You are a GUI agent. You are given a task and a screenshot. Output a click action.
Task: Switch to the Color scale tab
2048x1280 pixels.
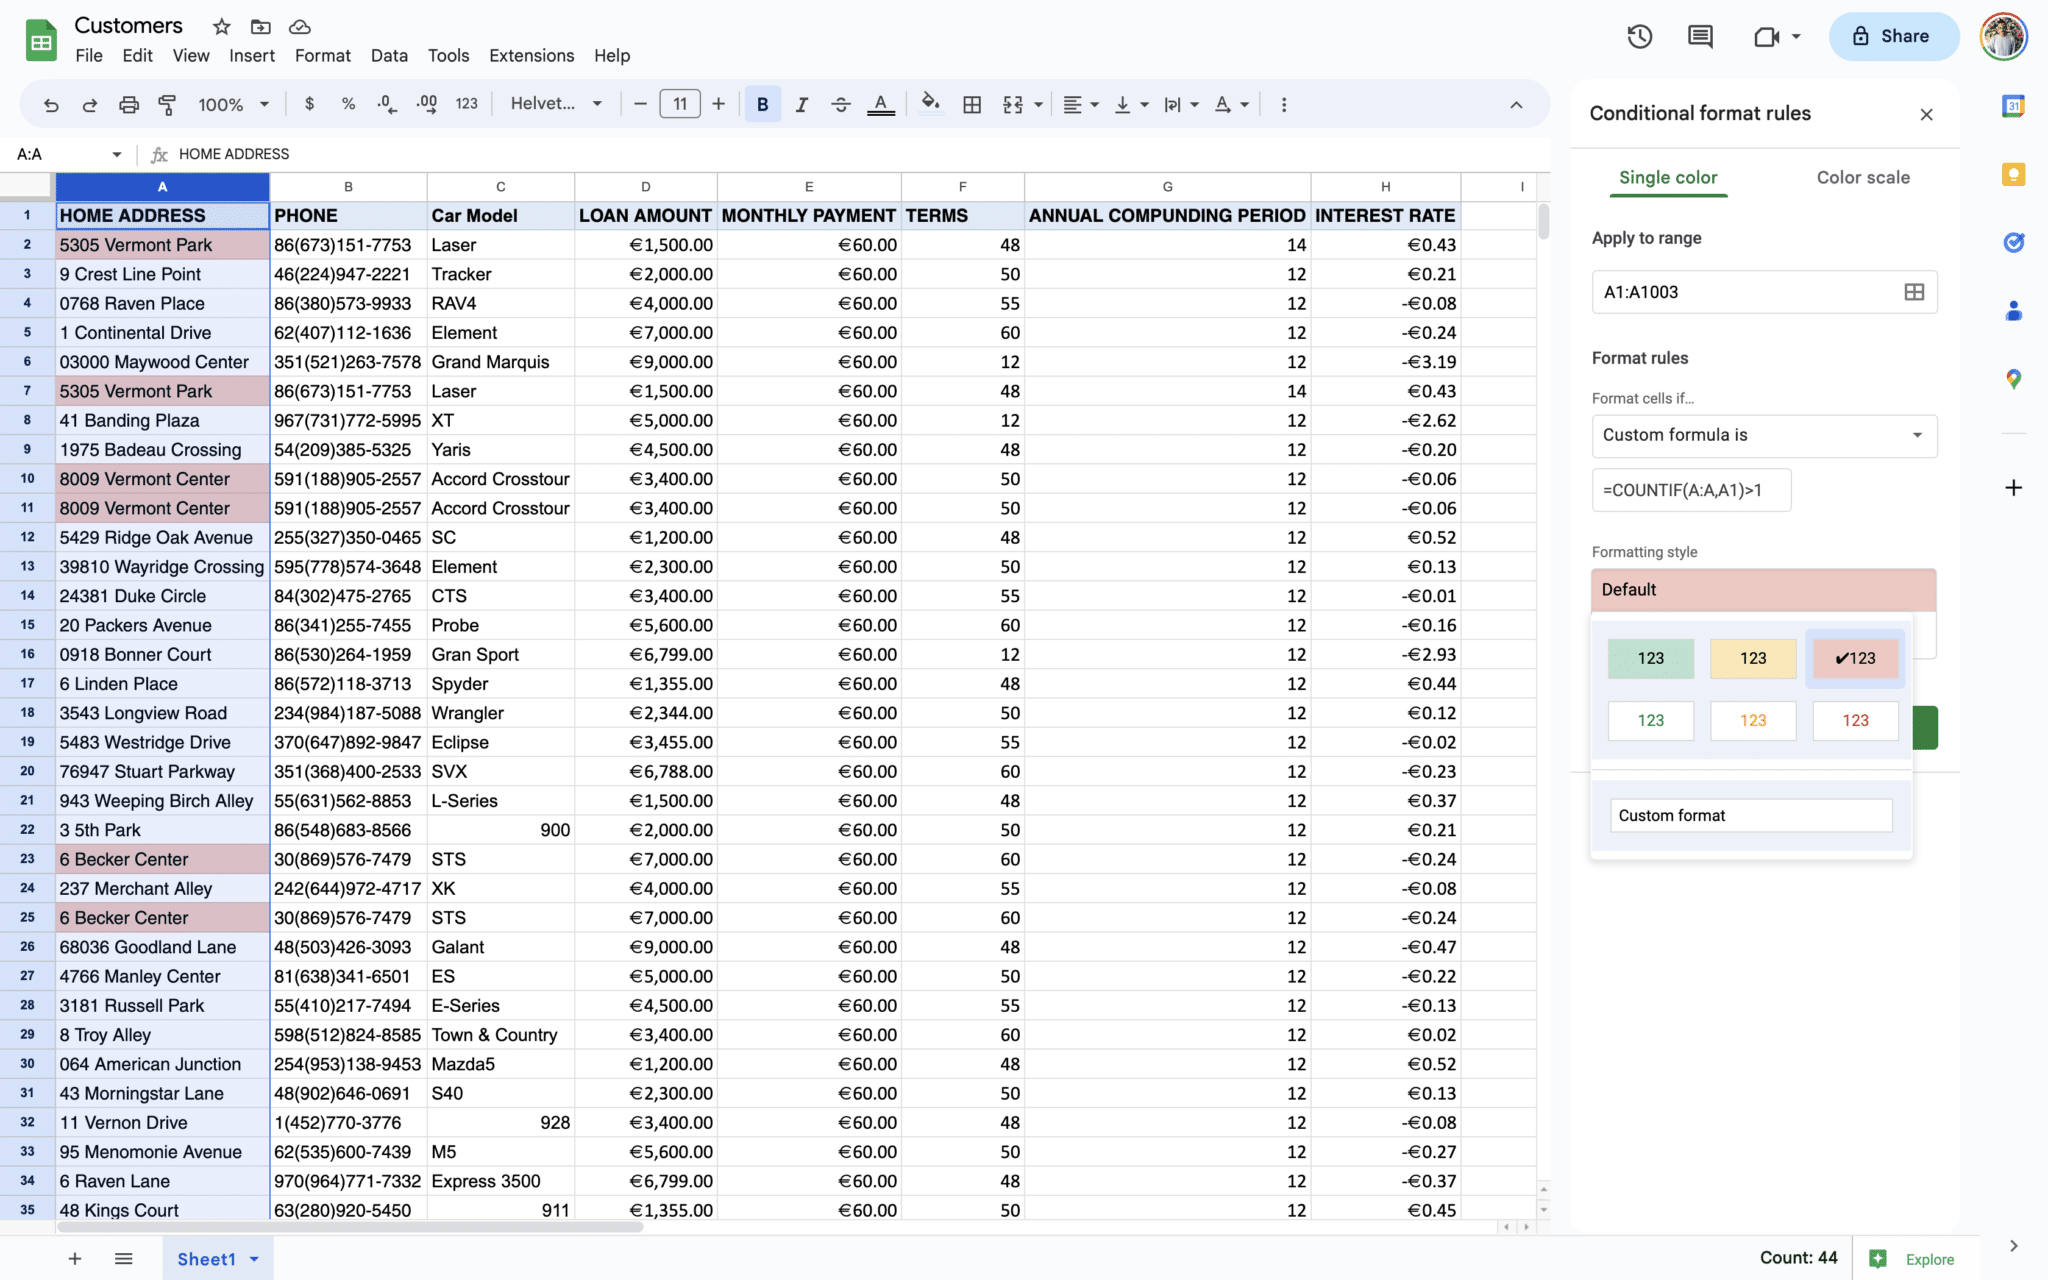coord(1862,177)
